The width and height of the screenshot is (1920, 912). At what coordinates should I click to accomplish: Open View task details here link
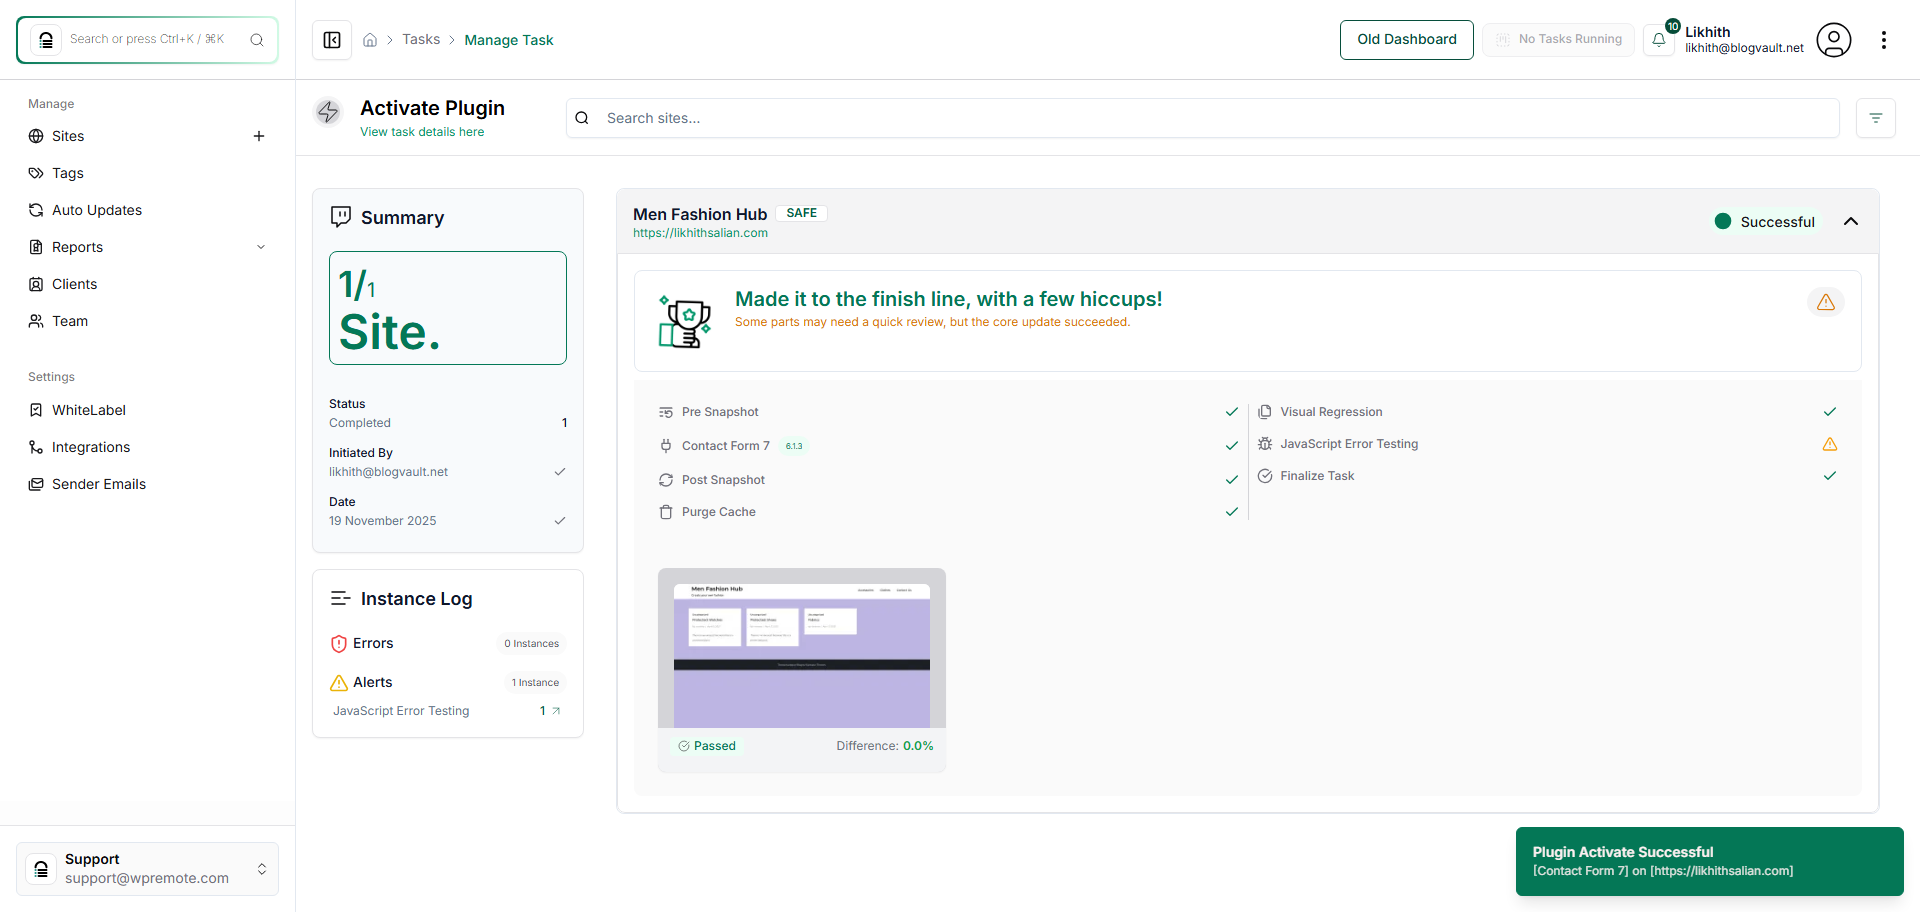coord(422,131)
